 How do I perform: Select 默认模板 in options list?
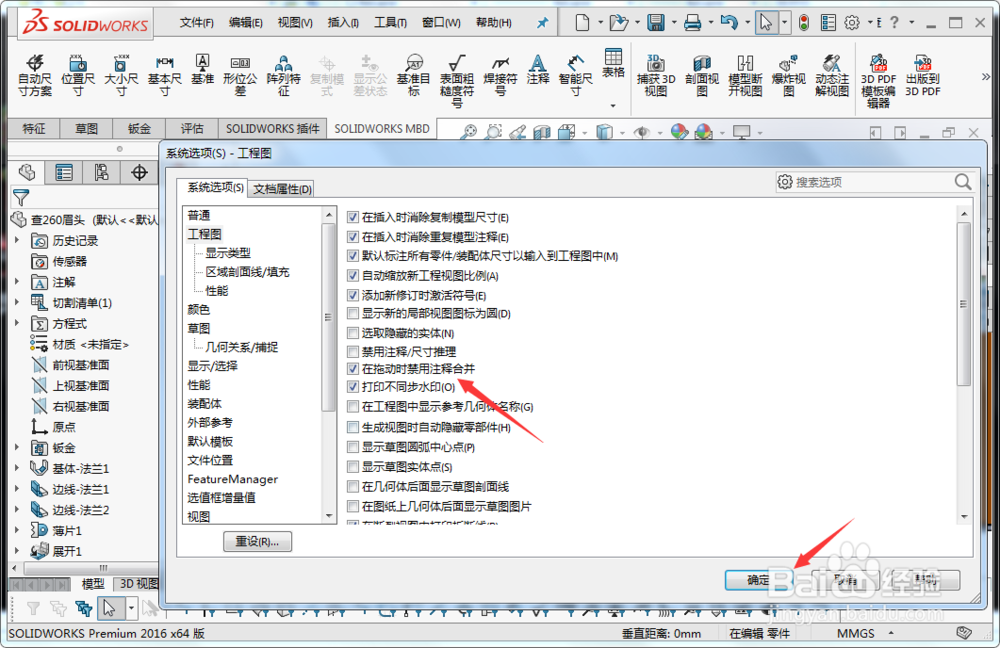point(210,441)
